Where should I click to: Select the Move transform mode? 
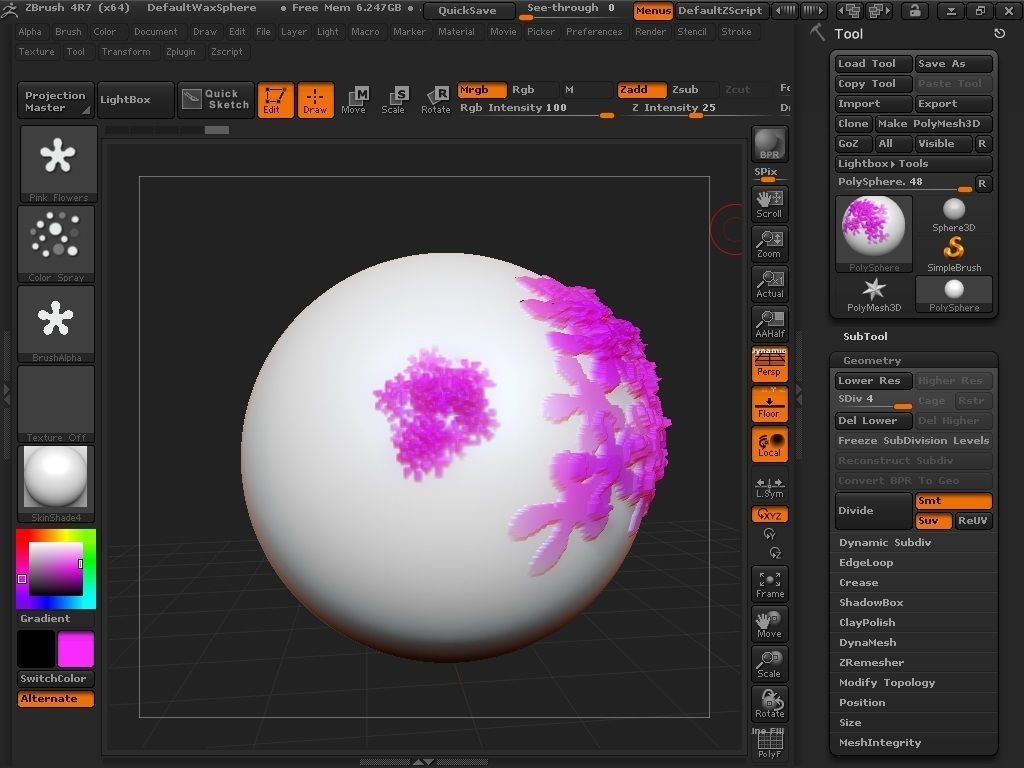click(x=354, y=100)
